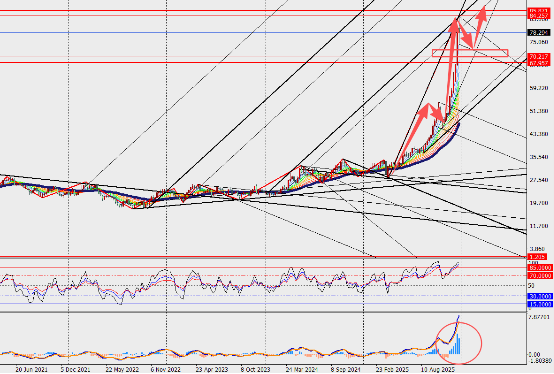Click the black current-price tag on the price axis
554x374 pixels.
click(538, 33)
